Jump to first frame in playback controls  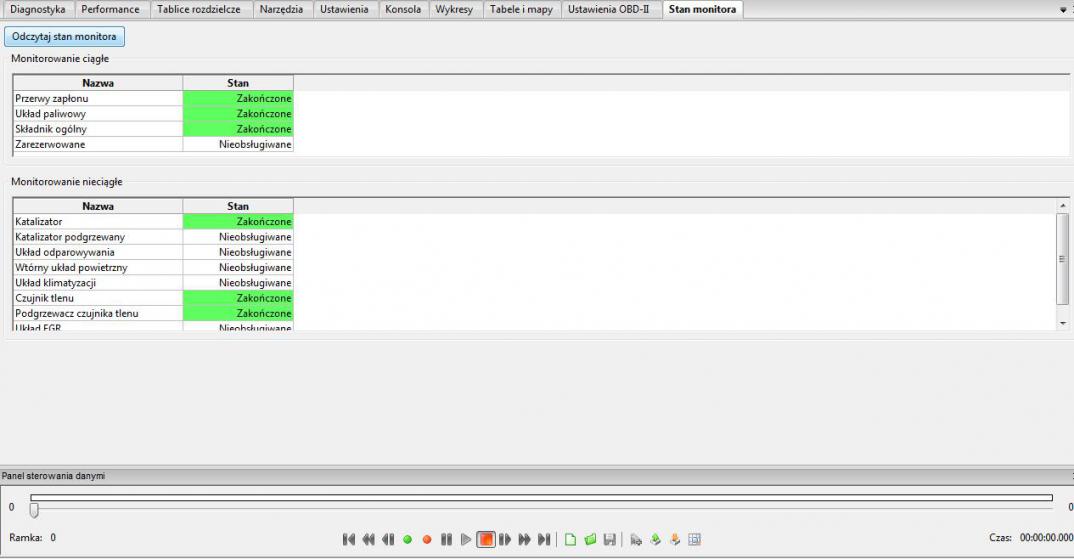[349, 540]
